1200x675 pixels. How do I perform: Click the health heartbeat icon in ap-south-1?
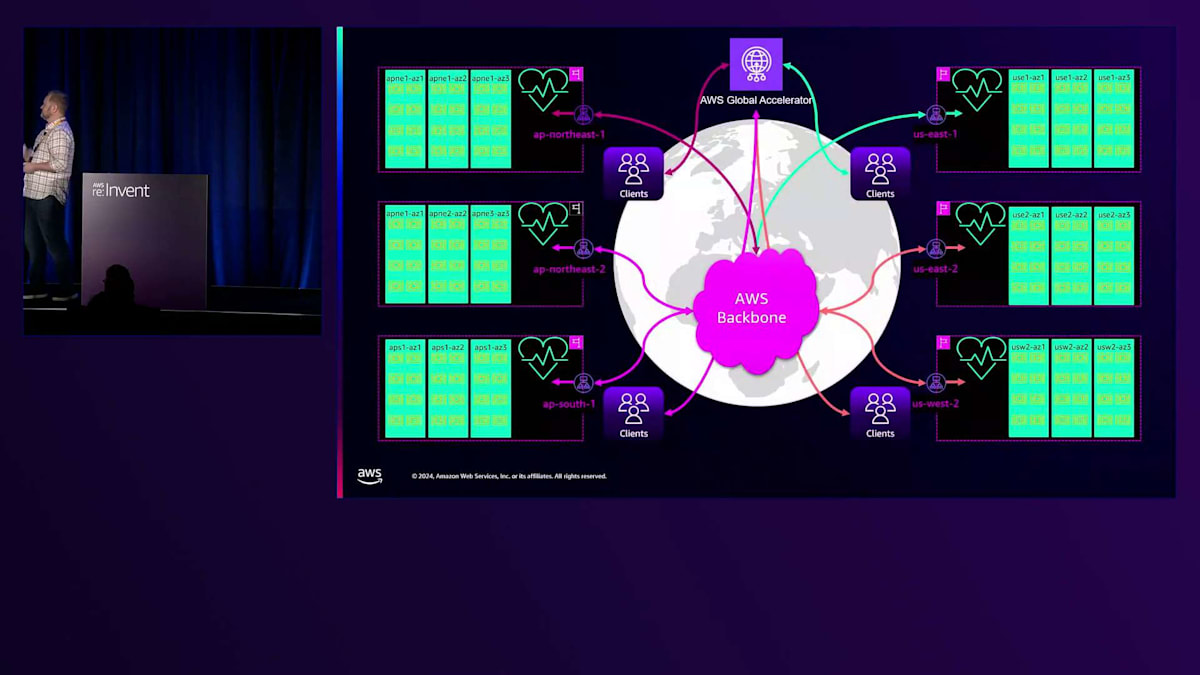coord(543,357)
